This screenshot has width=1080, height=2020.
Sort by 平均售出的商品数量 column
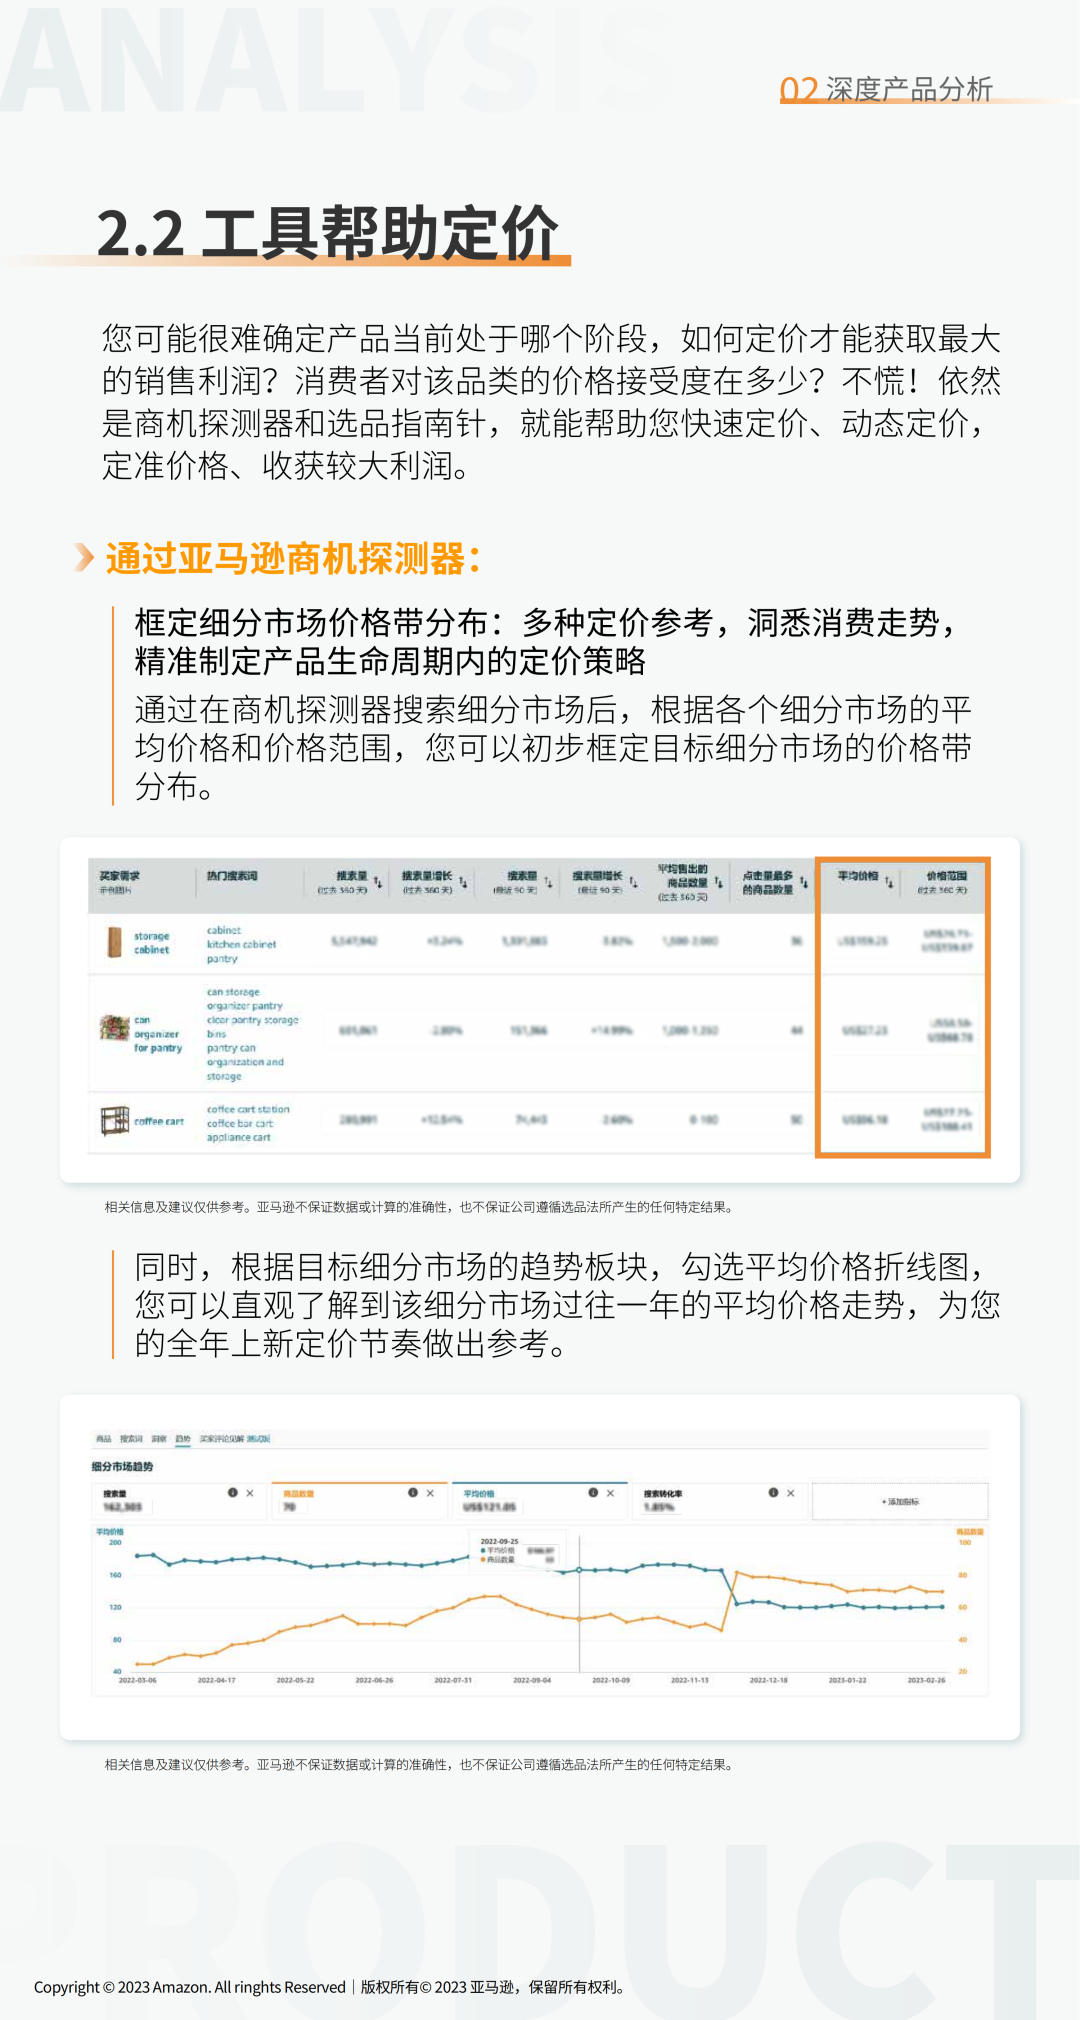click(x=718, y=882)
